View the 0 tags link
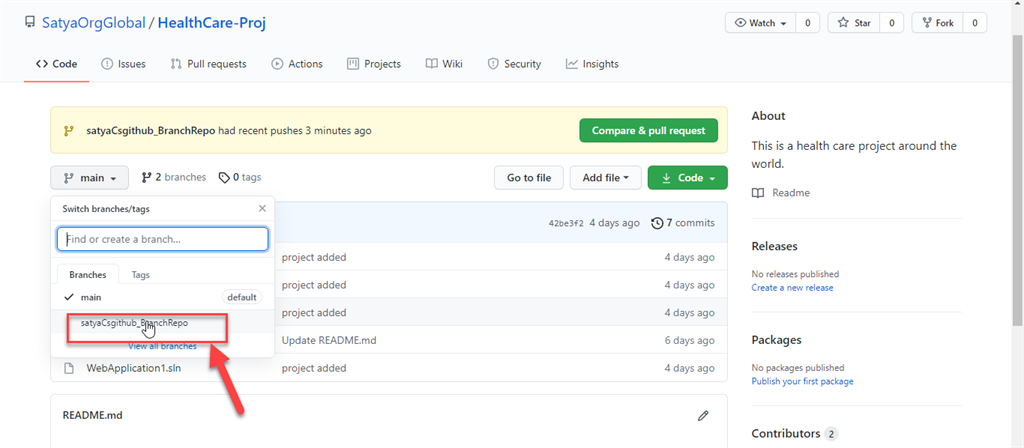Screen dimensions: 1024x448 point(240,177)
